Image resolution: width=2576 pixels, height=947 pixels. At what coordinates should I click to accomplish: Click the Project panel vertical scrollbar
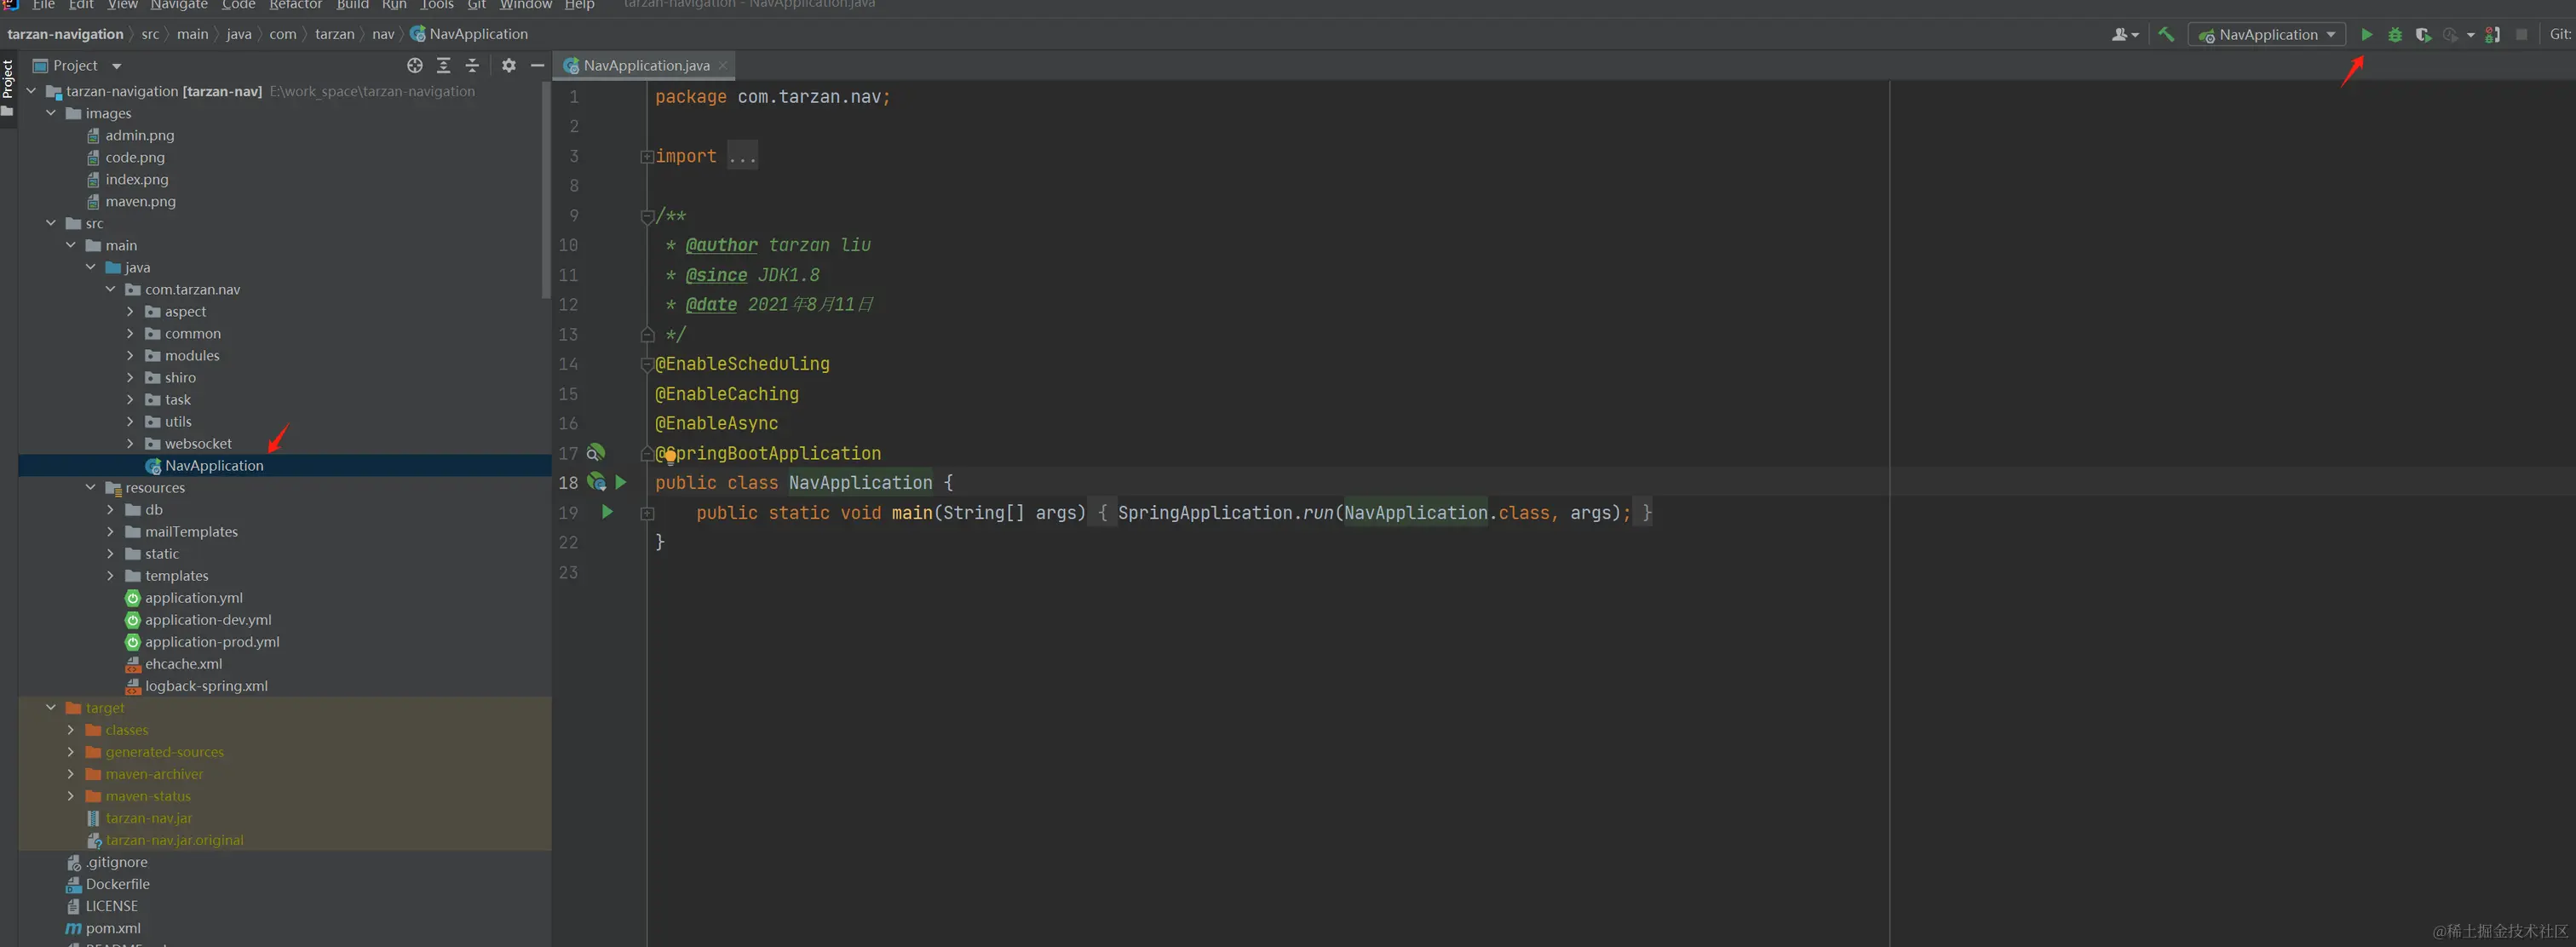pos(546,190)
